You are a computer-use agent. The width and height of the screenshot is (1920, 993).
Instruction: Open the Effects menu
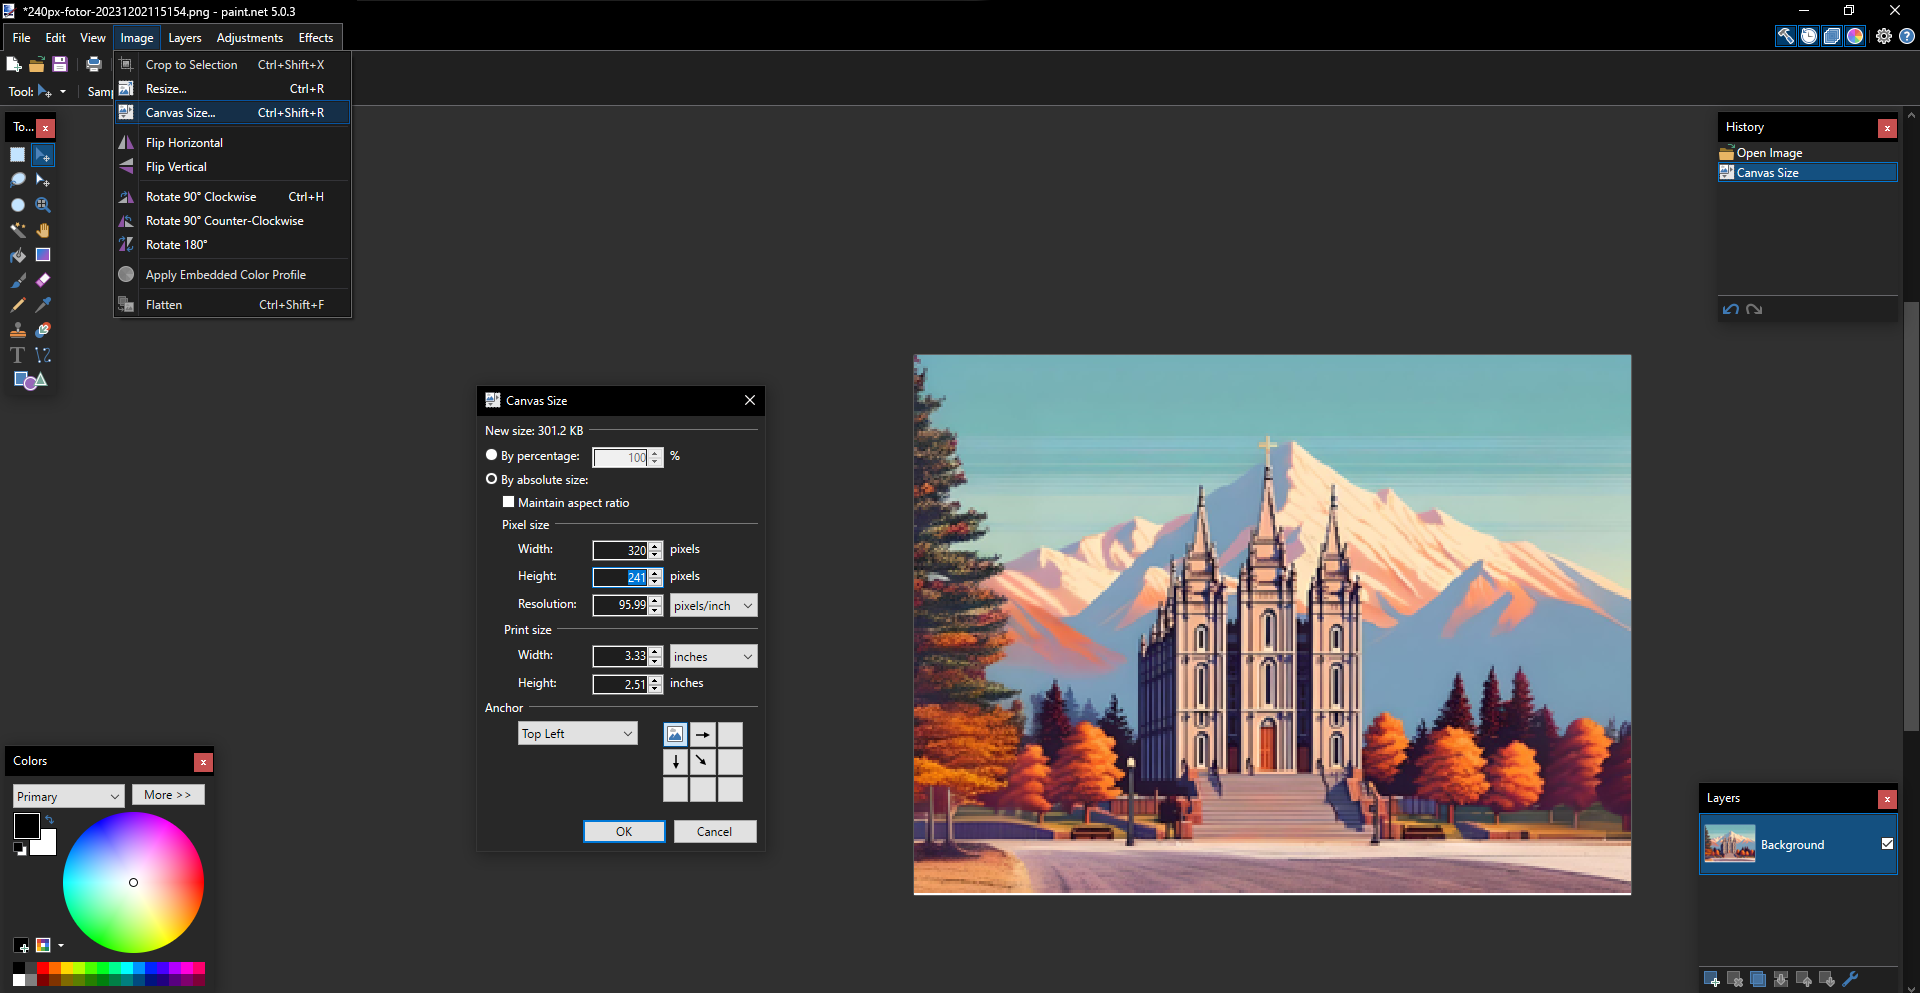click(316, 38)
